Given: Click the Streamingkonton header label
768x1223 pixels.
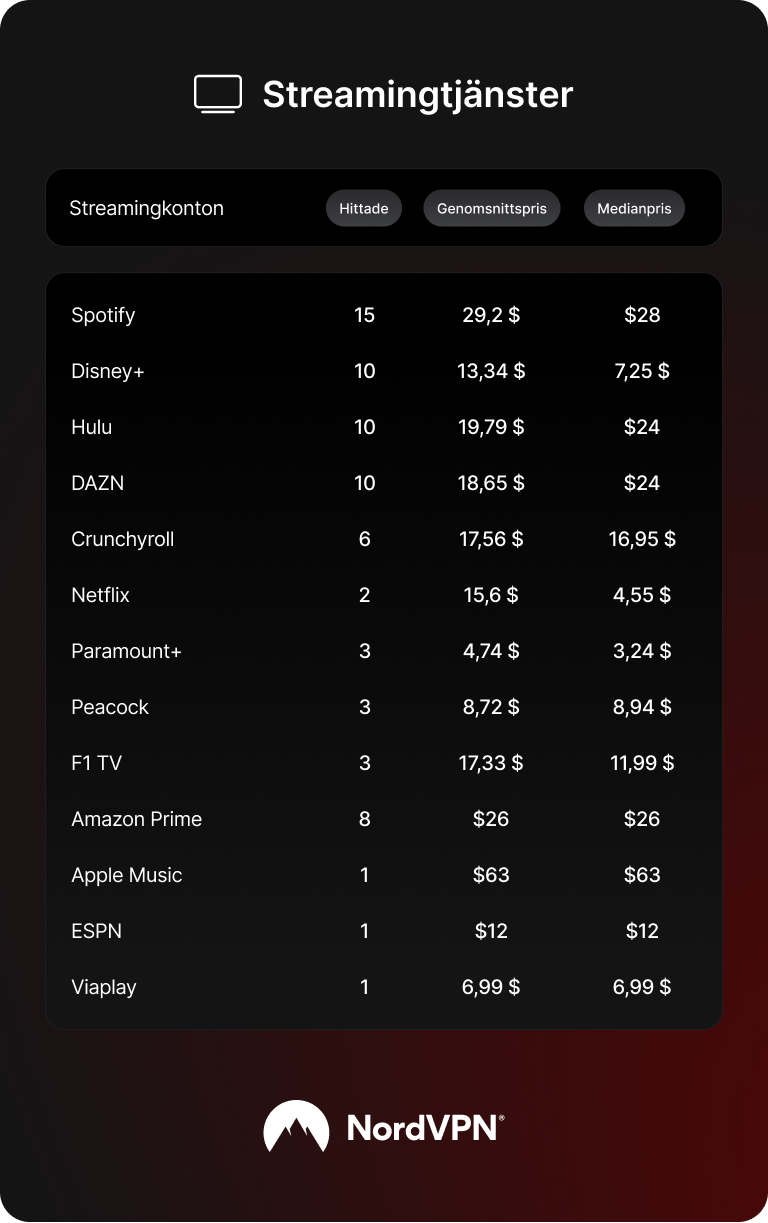Looking at the screenshot, I should pos(146,209).
